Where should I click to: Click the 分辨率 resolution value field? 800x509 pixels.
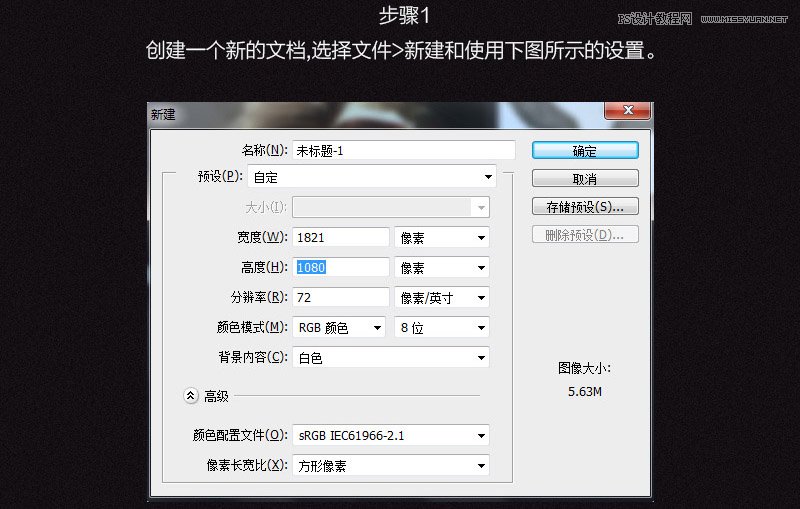[341, 298]
